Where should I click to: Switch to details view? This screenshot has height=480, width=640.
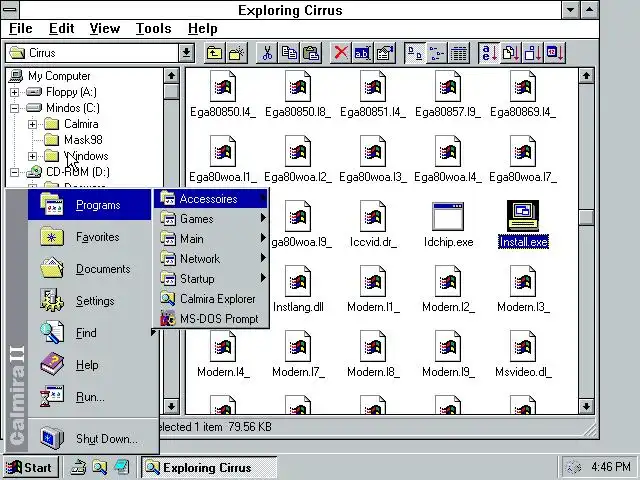tap(459, 53)
